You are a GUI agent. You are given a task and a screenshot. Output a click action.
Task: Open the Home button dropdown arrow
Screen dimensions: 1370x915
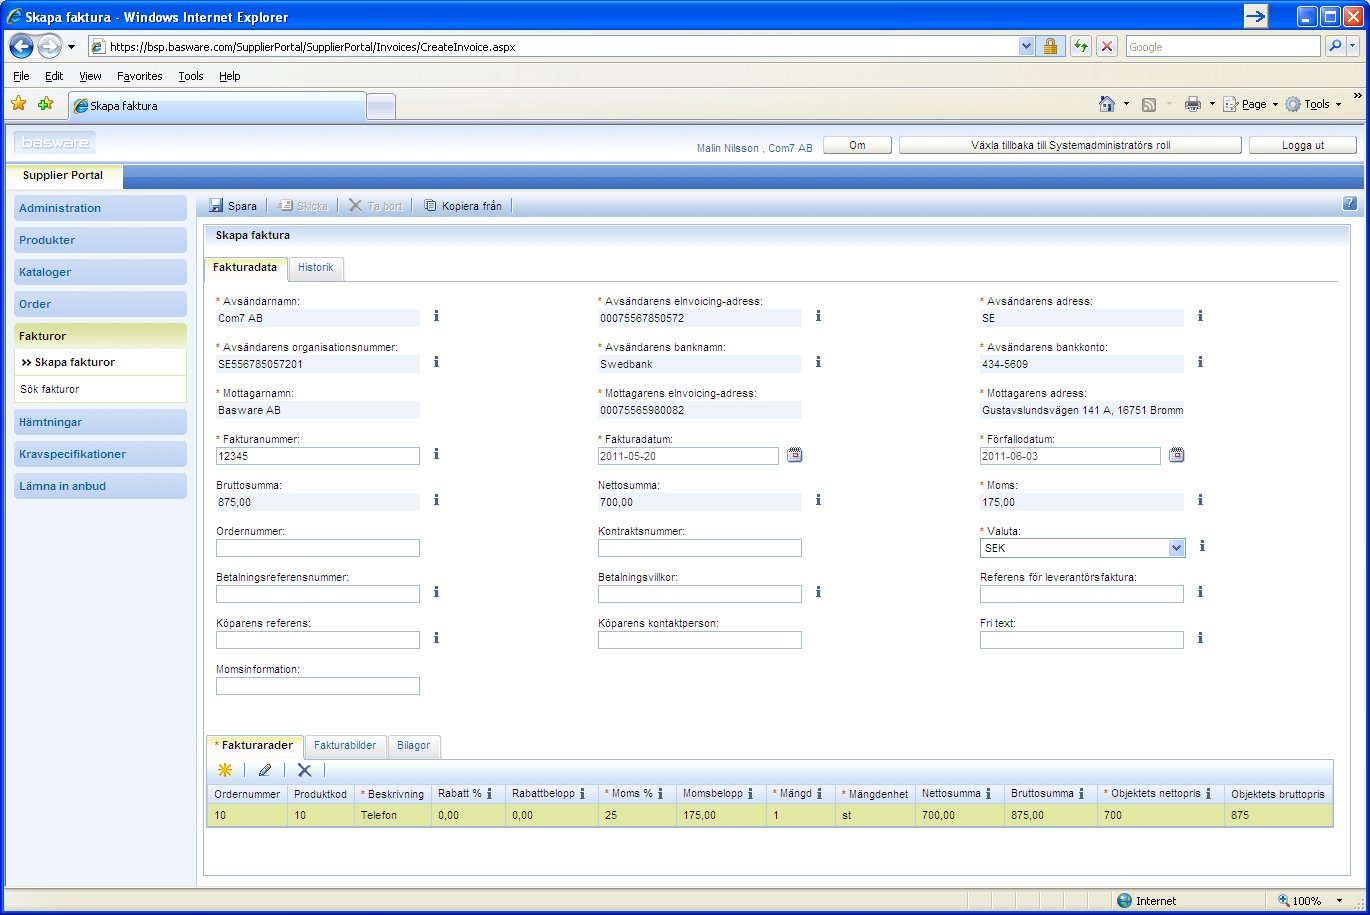tap(1126, 104)
